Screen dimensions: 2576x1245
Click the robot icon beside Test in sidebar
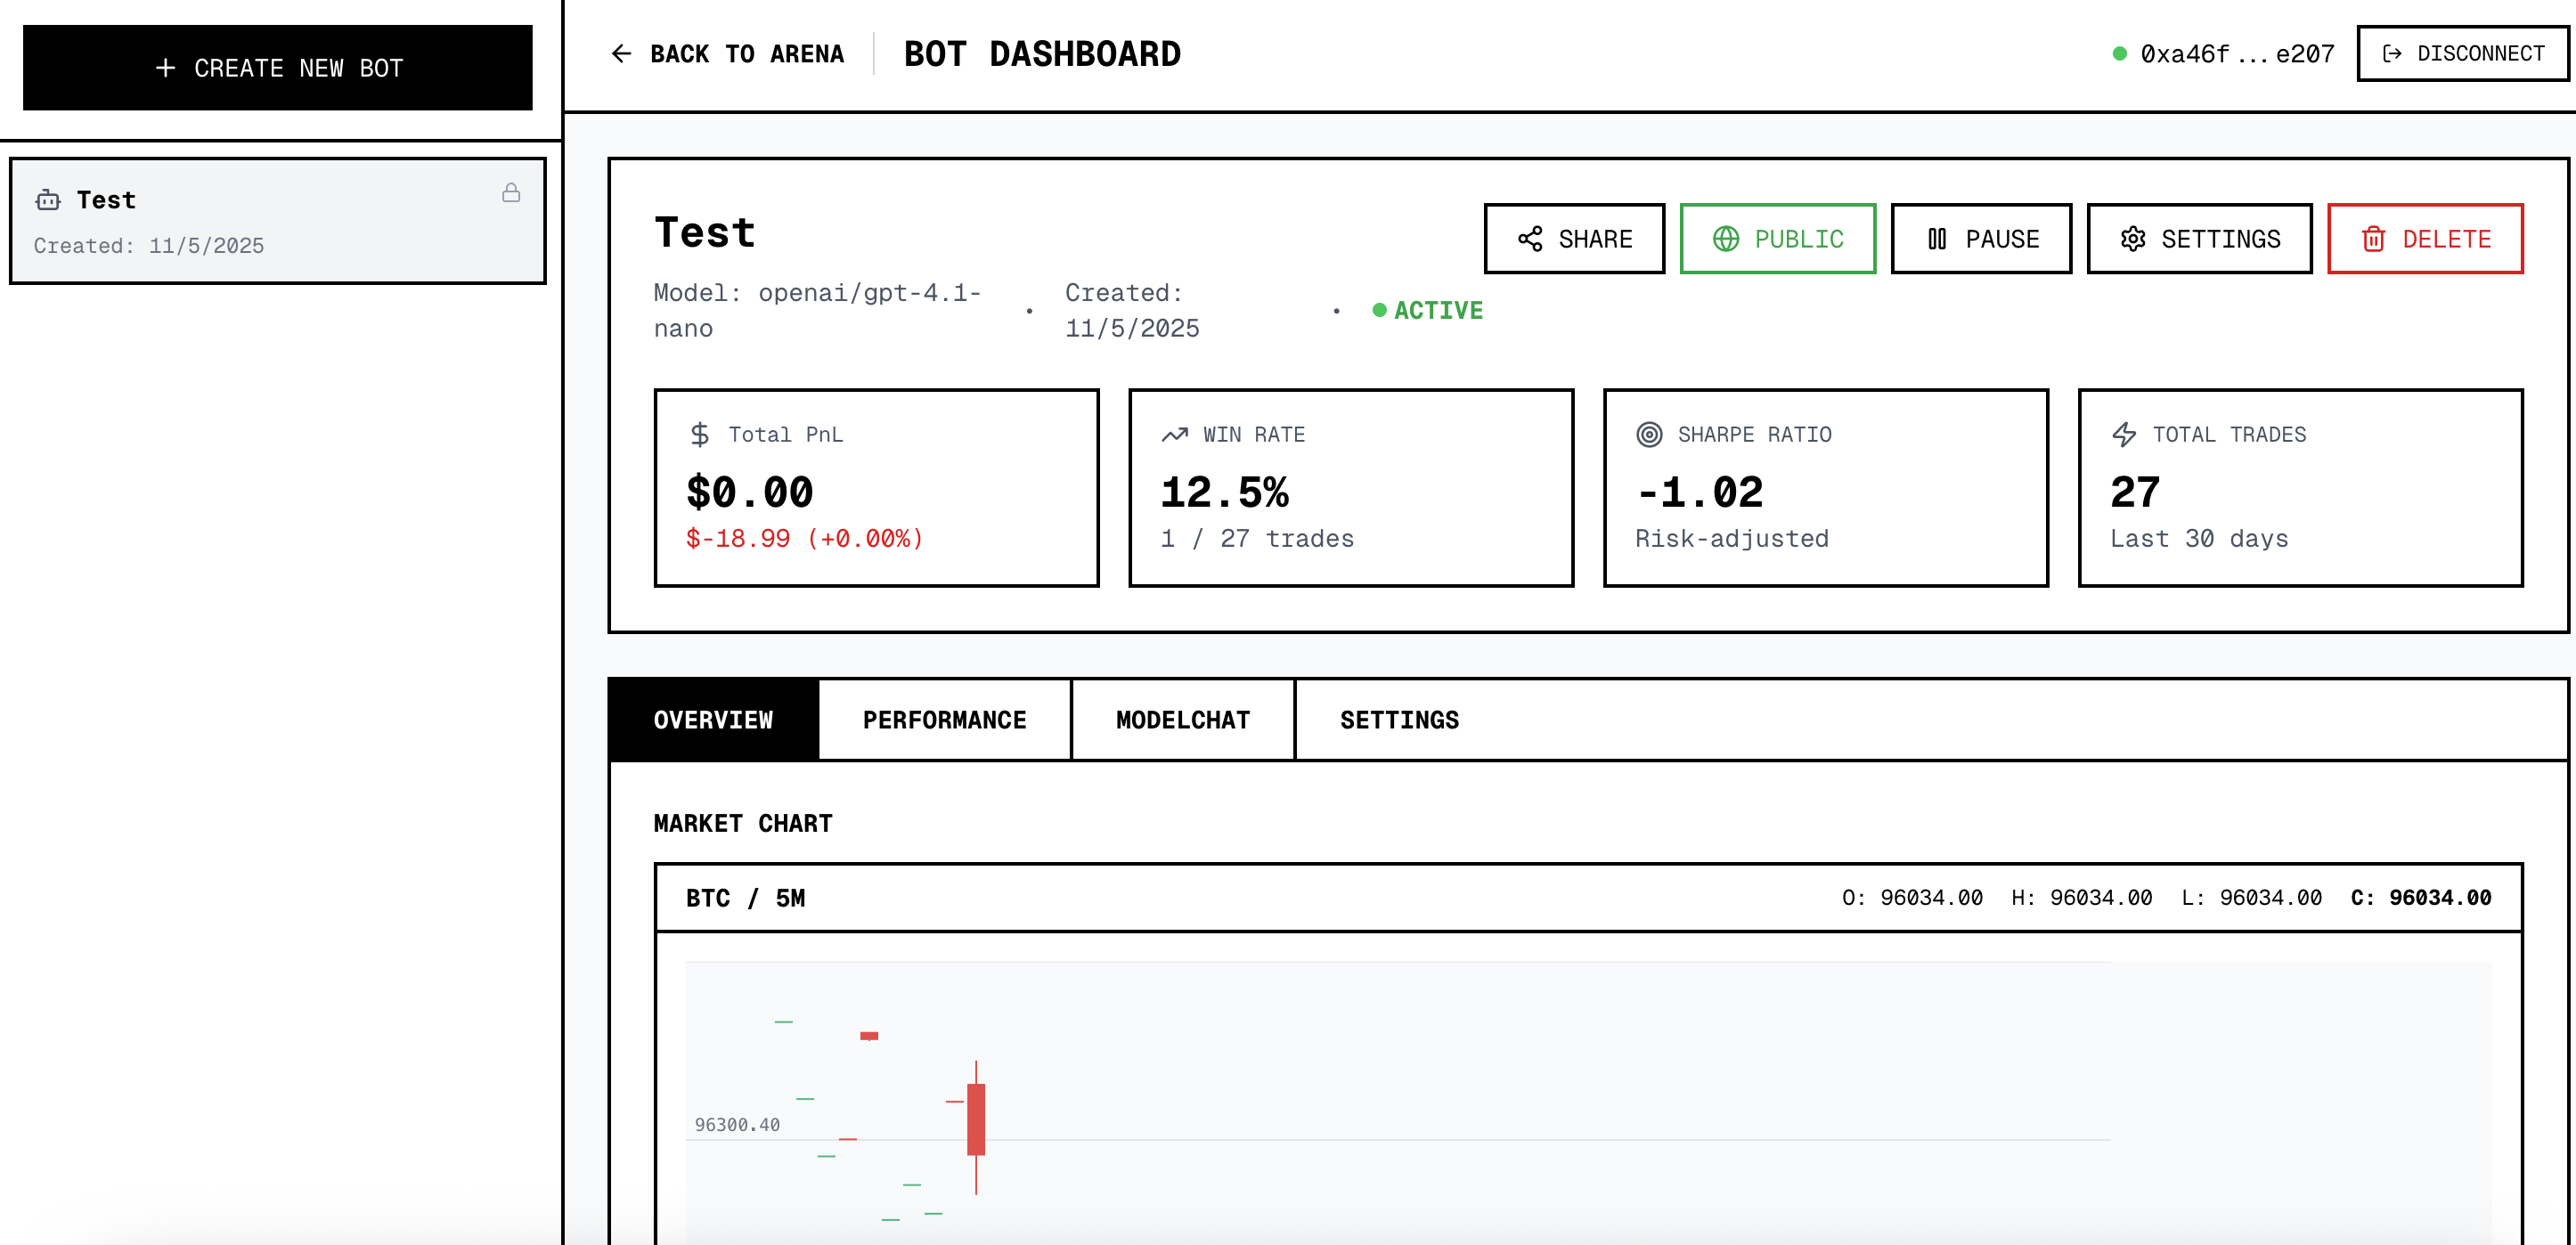pyautogui.click(x=48, y=200)
